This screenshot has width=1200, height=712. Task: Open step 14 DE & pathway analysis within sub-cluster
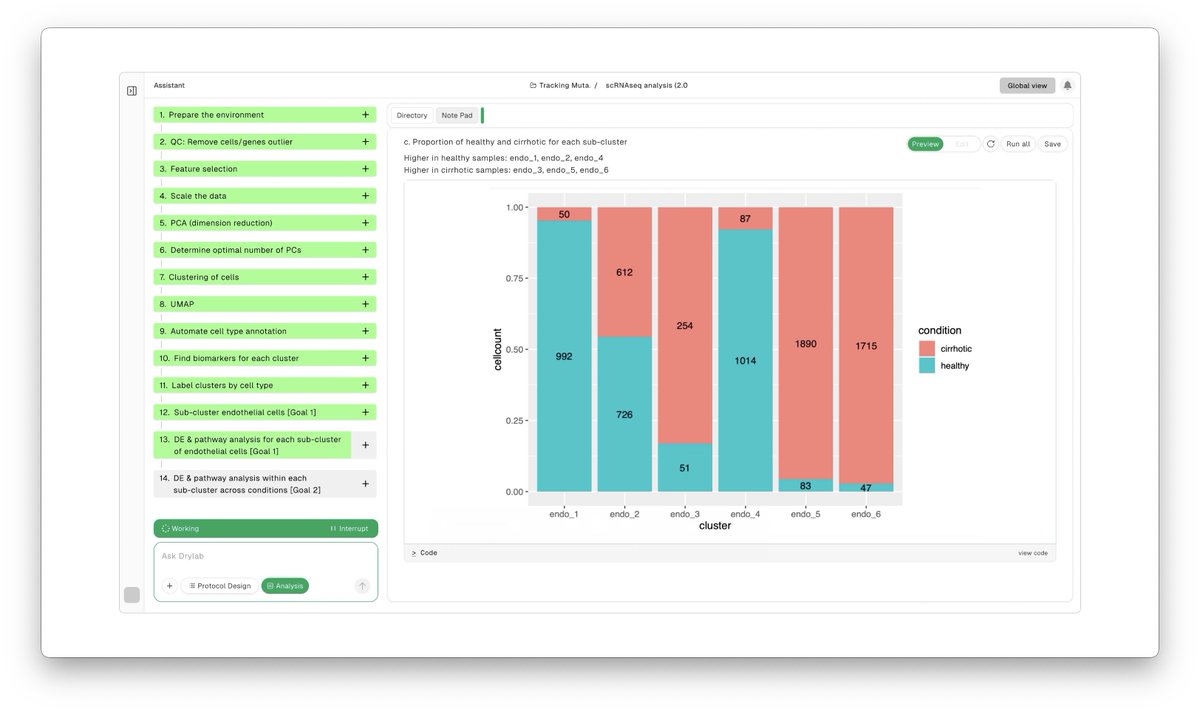click(265, 484)
